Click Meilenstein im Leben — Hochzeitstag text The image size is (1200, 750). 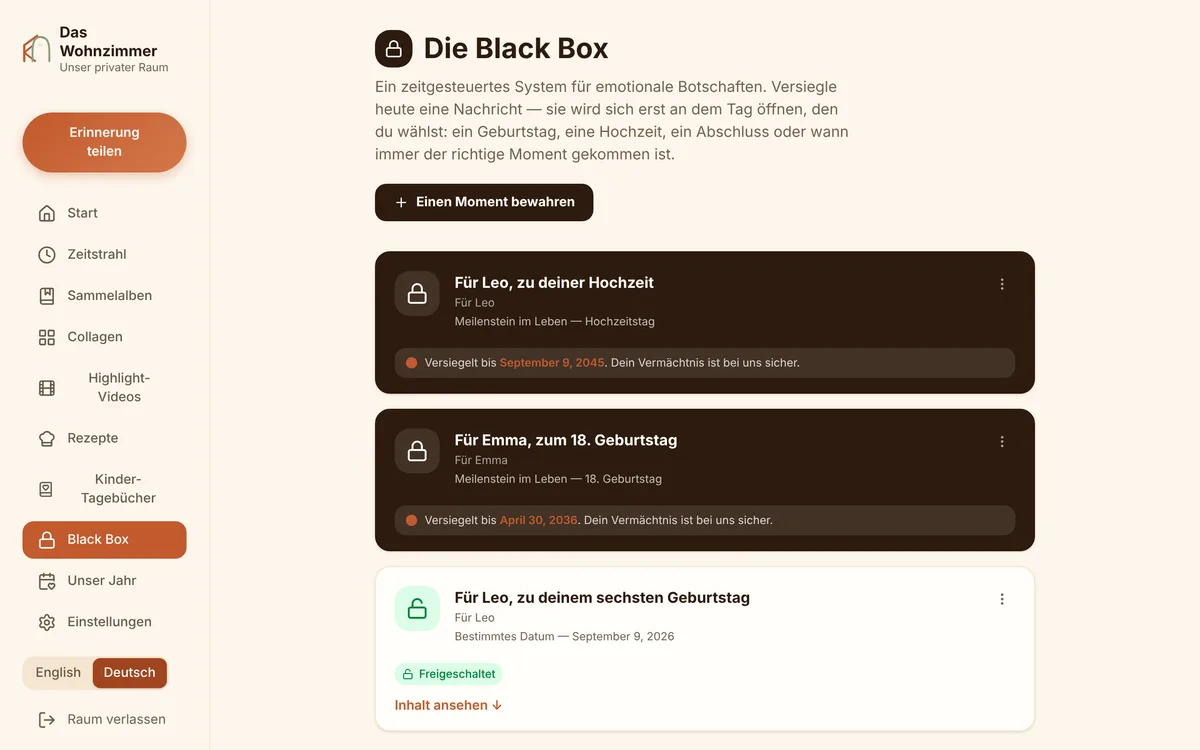click(x=555, y=322)
